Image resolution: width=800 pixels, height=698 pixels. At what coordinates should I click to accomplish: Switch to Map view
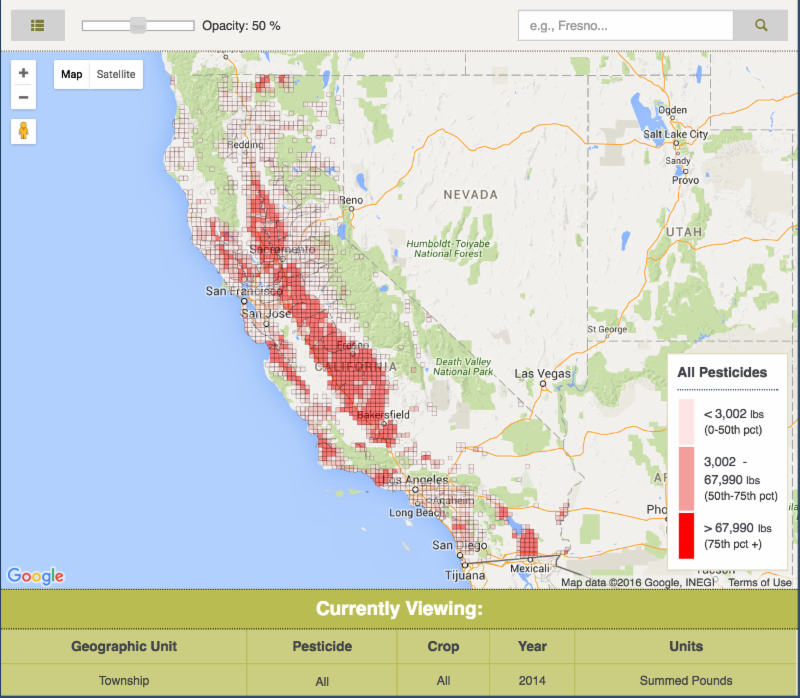coord(72,75)
